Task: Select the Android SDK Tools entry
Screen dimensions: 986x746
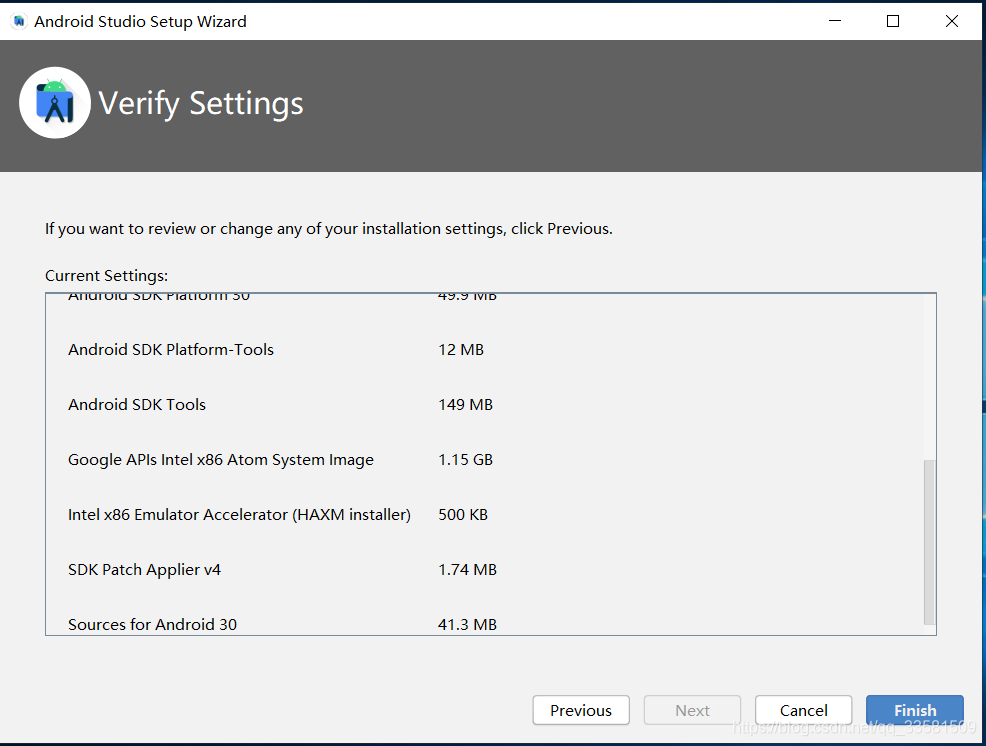Action: pyautogui.click(x=136, y=404)
